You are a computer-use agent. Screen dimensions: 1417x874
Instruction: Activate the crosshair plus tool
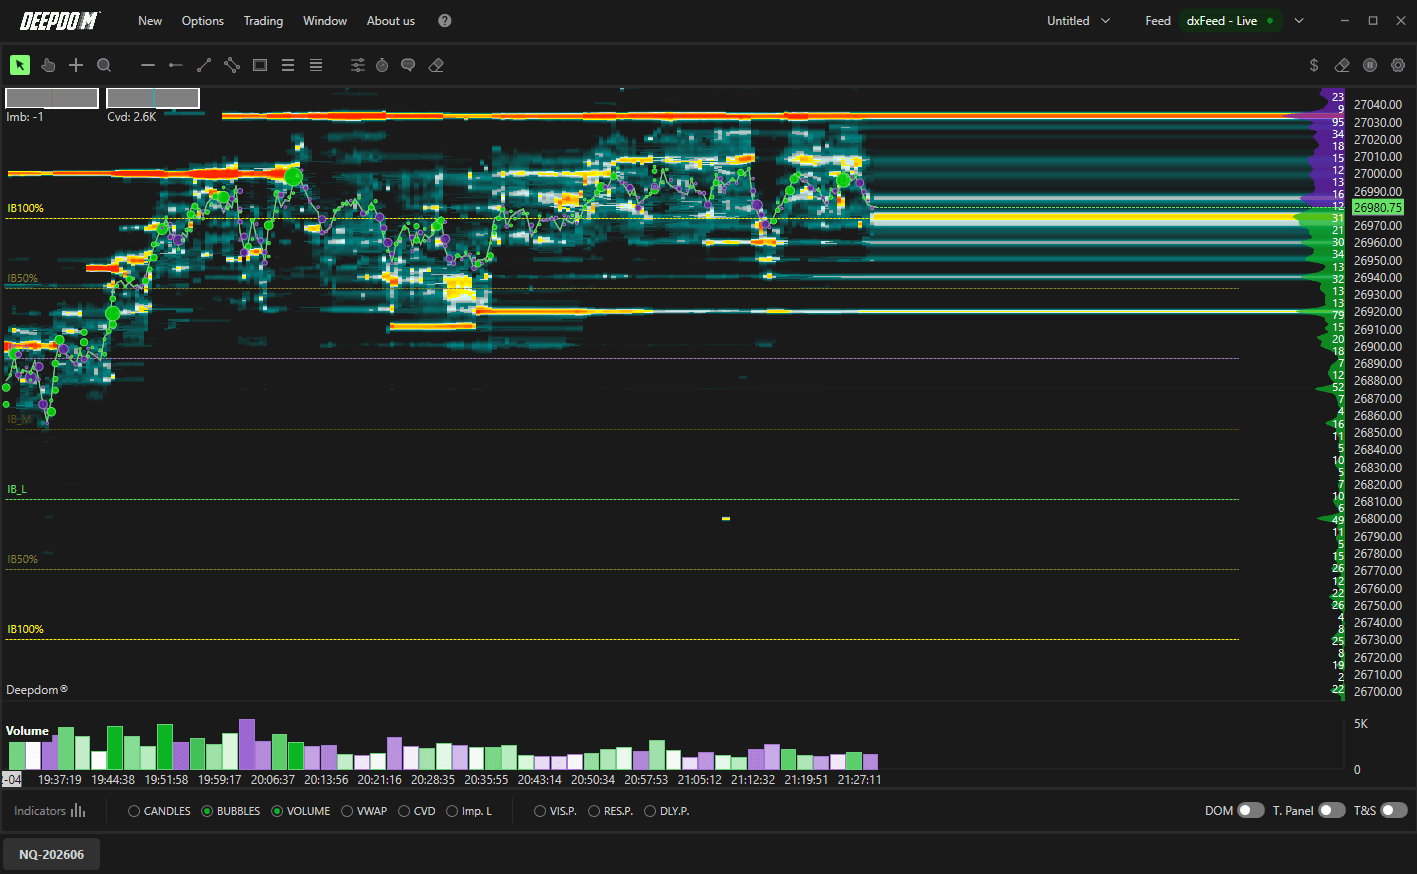point(76,65)
